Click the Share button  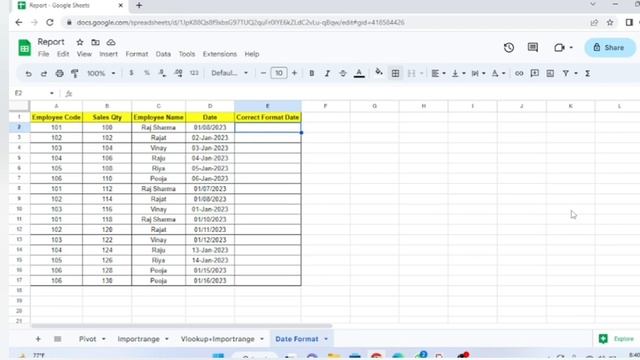tap(610, 47)
